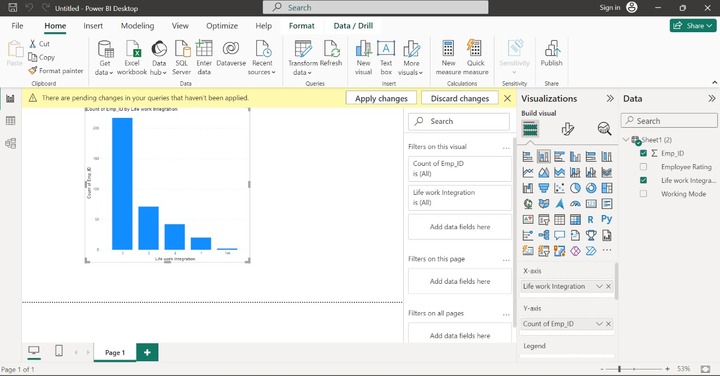Click the Text box ribbon button
720x376 pixels.
click(x=386, y=58)
